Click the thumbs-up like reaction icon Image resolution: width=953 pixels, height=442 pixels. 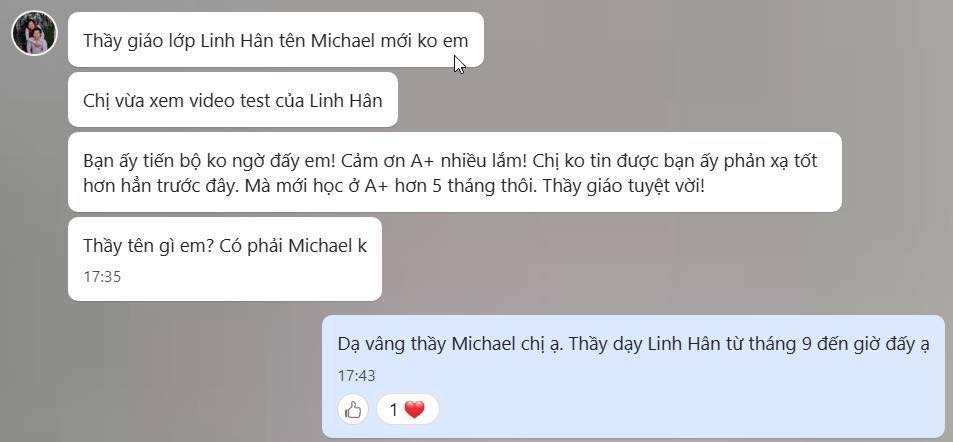click(x=353, y=410)
